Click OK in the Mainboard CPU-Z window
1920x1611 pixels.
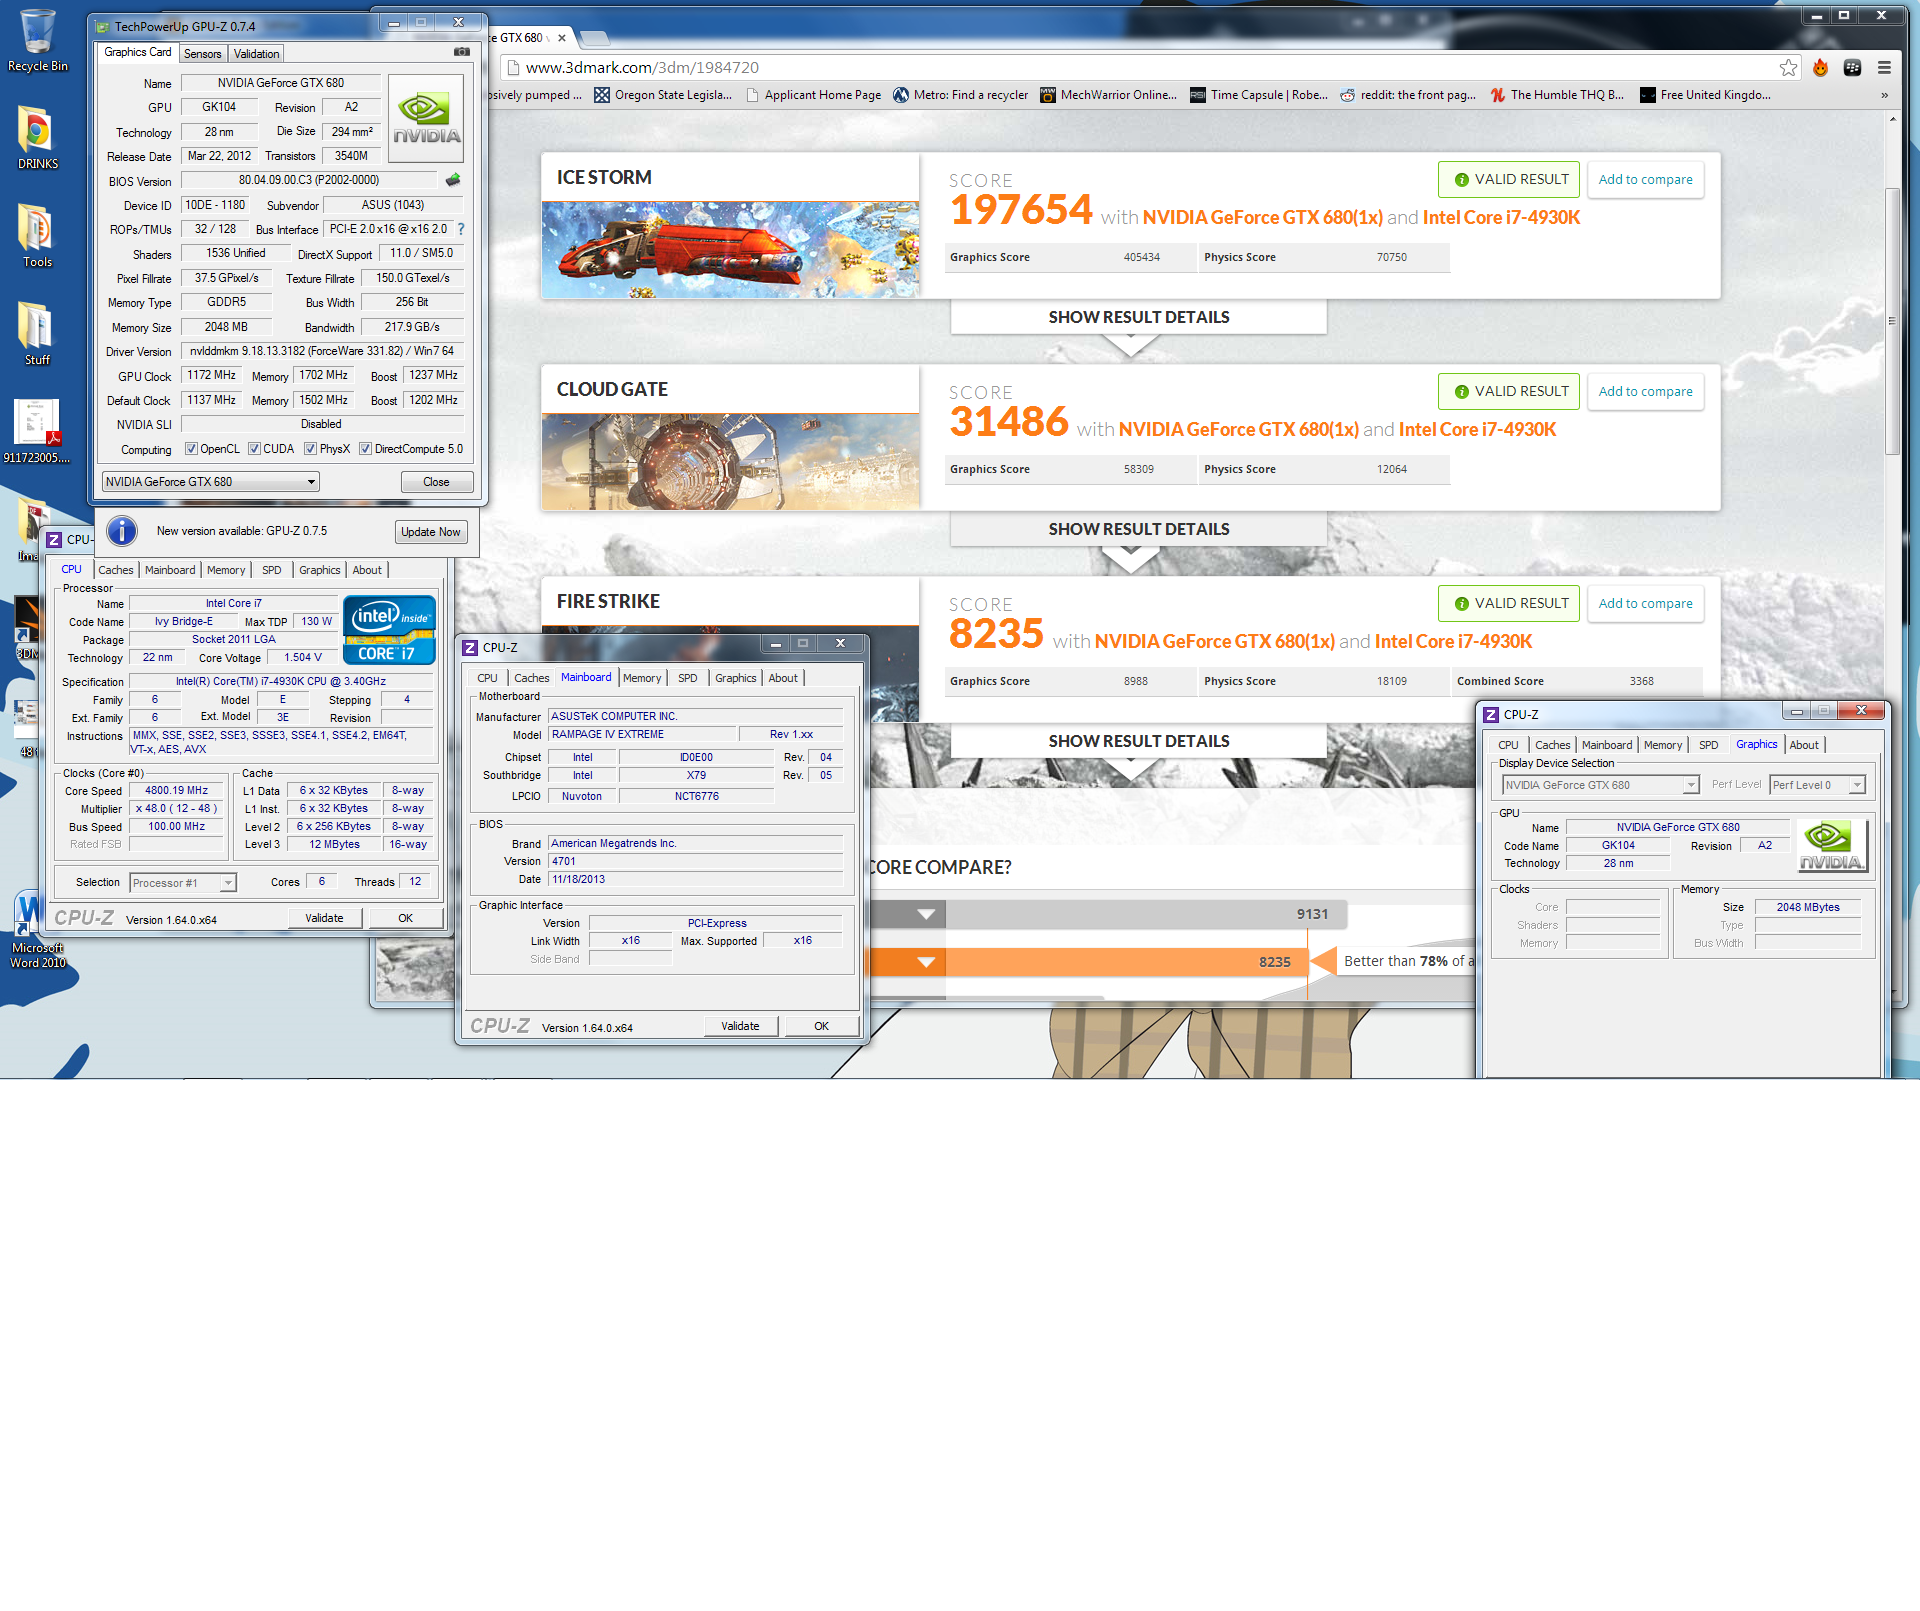click(x=821, y=1026)
